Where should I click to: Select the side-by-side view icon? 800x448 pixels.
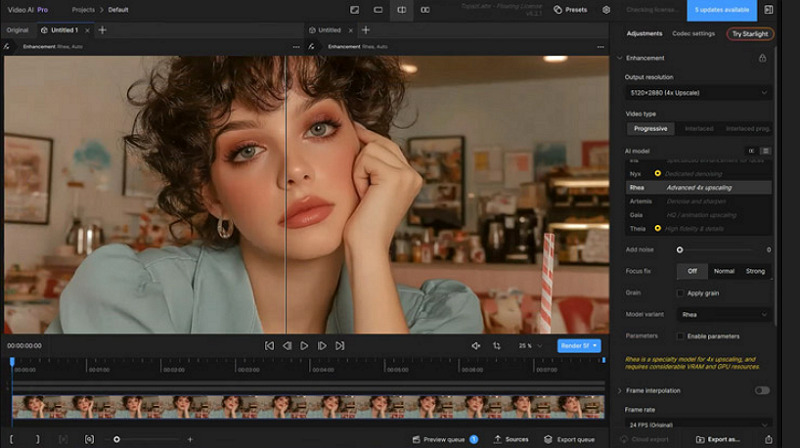point(426,10)
